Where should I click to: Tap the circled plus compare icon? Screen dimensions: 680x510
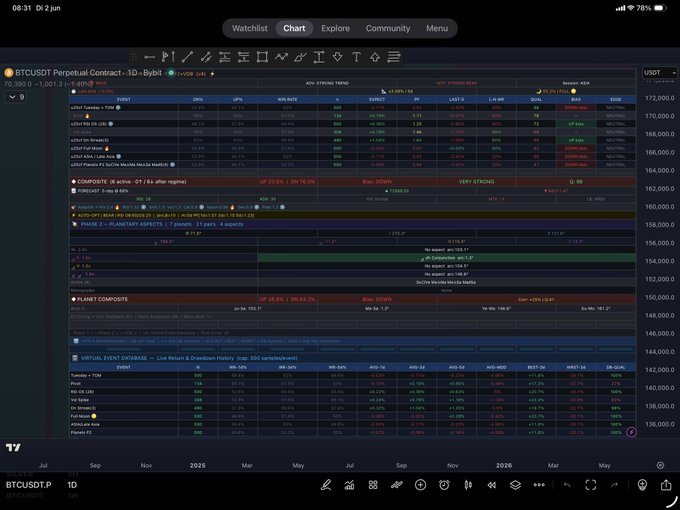[420, 485]
